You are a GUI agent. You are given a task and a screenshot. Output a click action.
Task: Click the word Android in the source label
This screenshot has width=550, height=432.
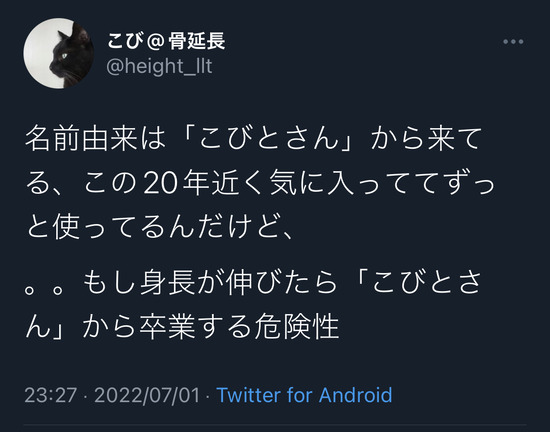[x=355, y=395]
